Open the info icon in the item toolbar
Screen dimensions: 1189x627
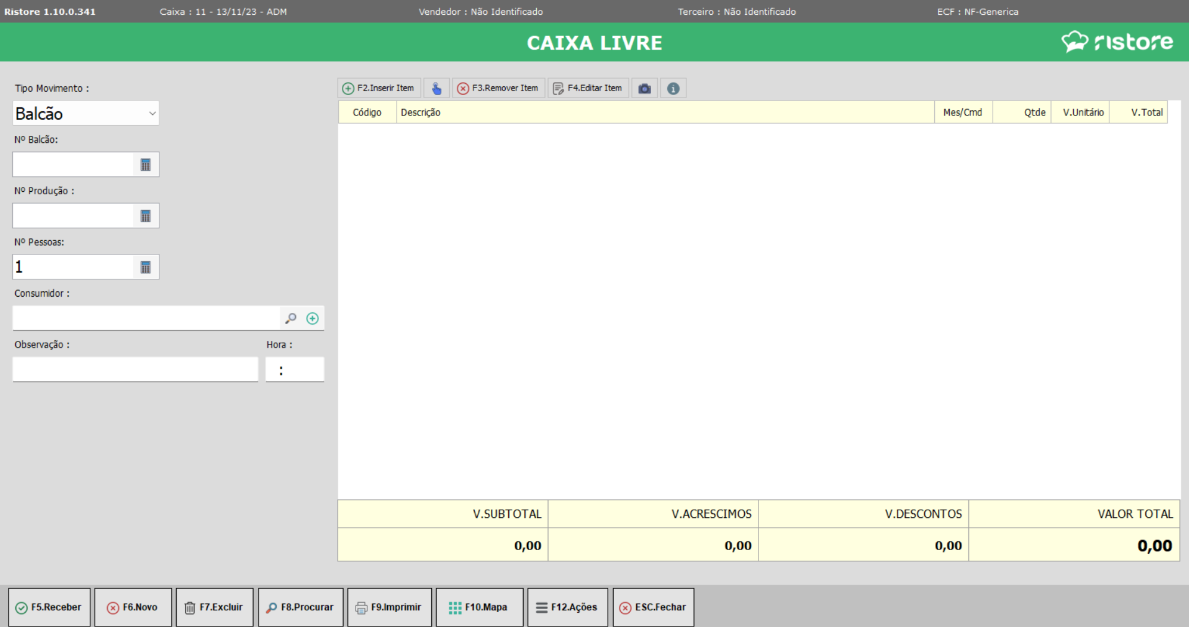tap(673, 88)
